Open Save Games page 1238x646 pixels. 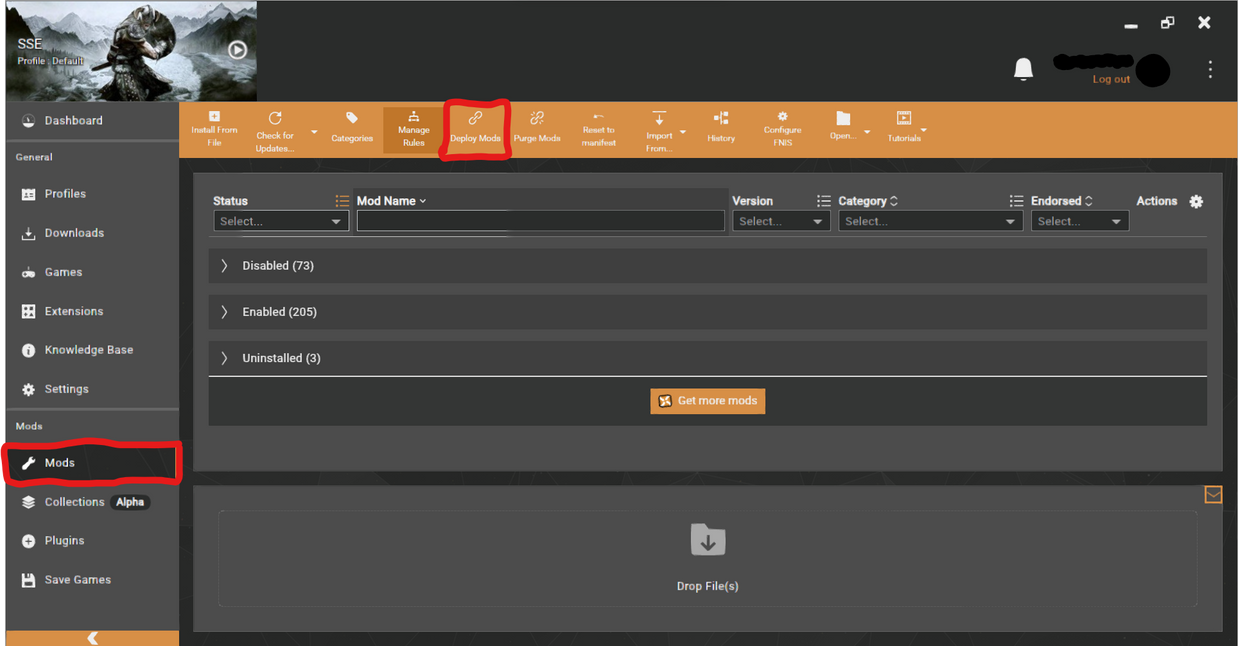click(92, 580)
